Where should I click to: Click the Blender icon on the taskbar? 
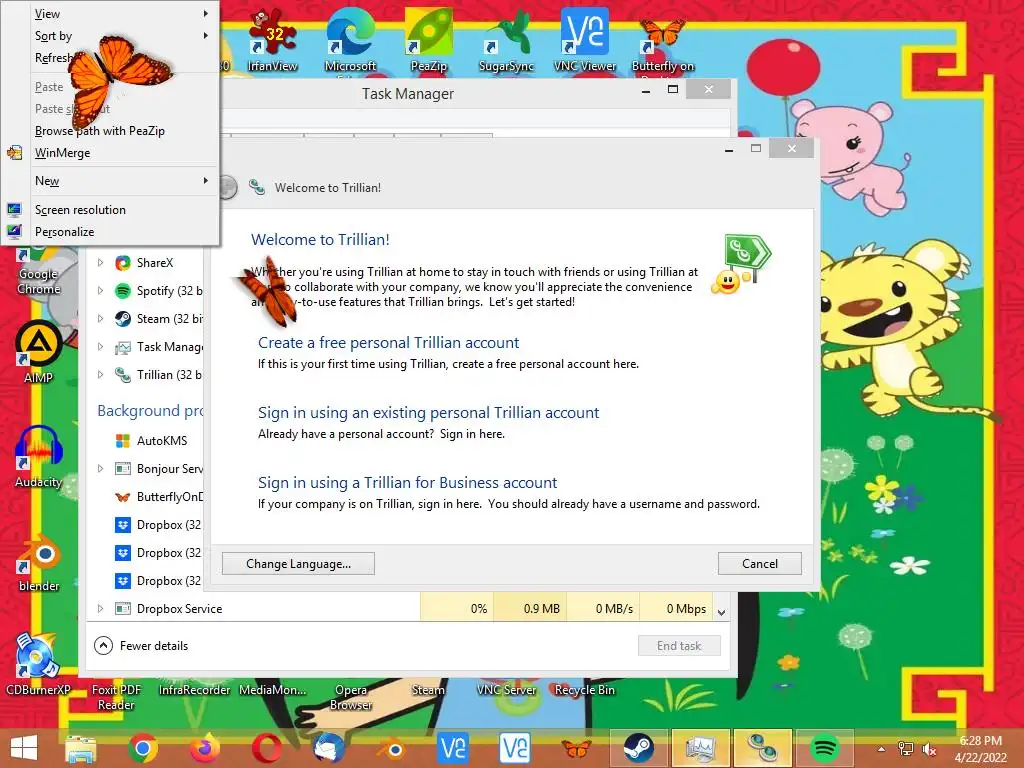pos(391,748)
